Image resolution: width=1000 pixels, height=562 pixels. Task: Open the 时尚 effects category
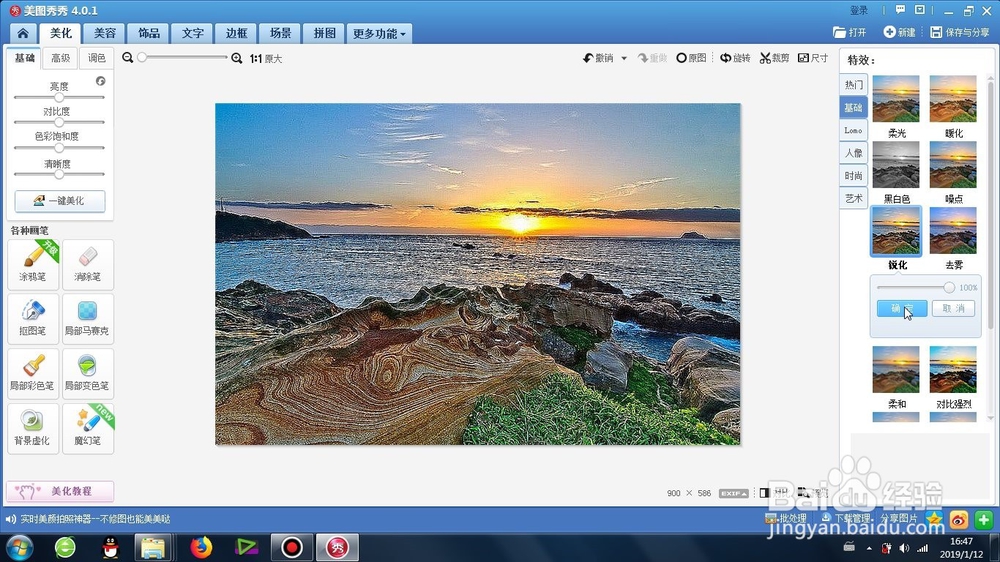coord(853,175)
